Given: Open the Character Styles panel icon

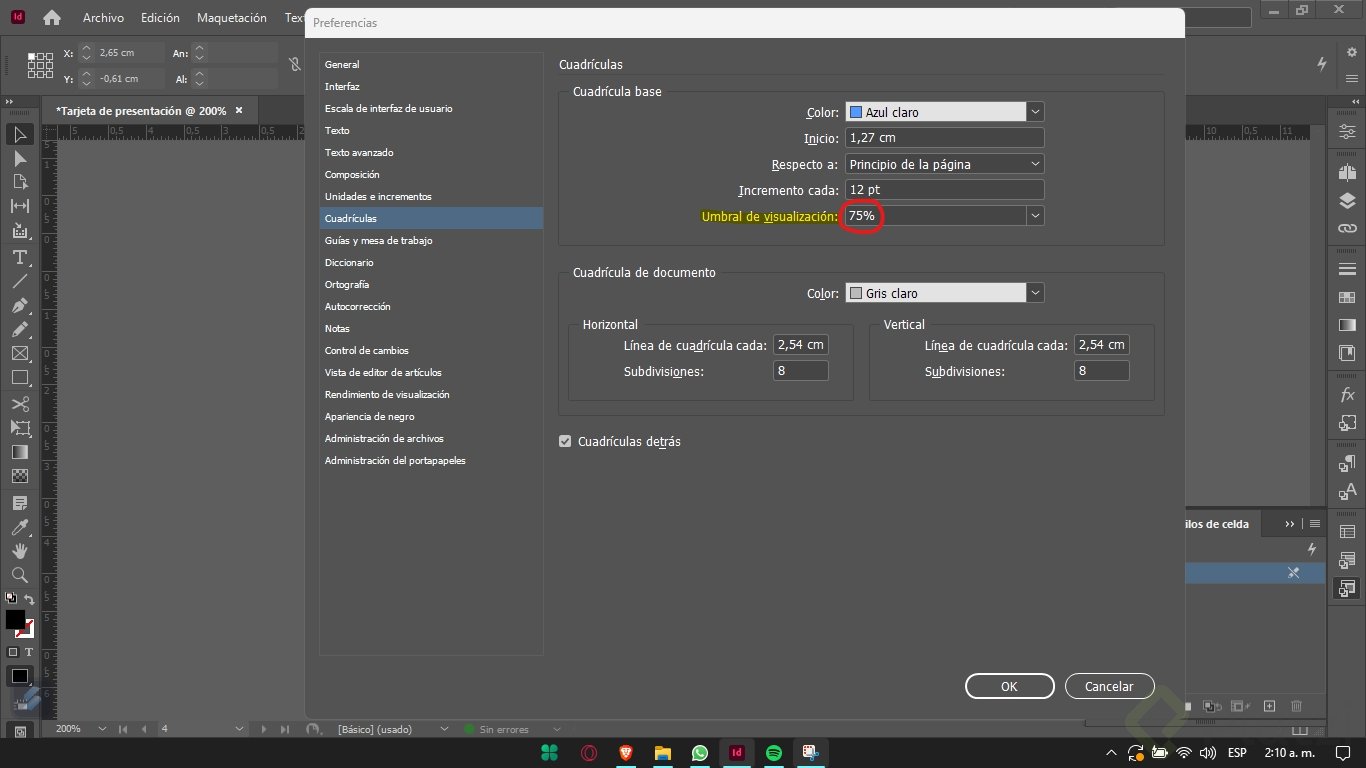Looking at the screenshot, I should [1347, 491].
